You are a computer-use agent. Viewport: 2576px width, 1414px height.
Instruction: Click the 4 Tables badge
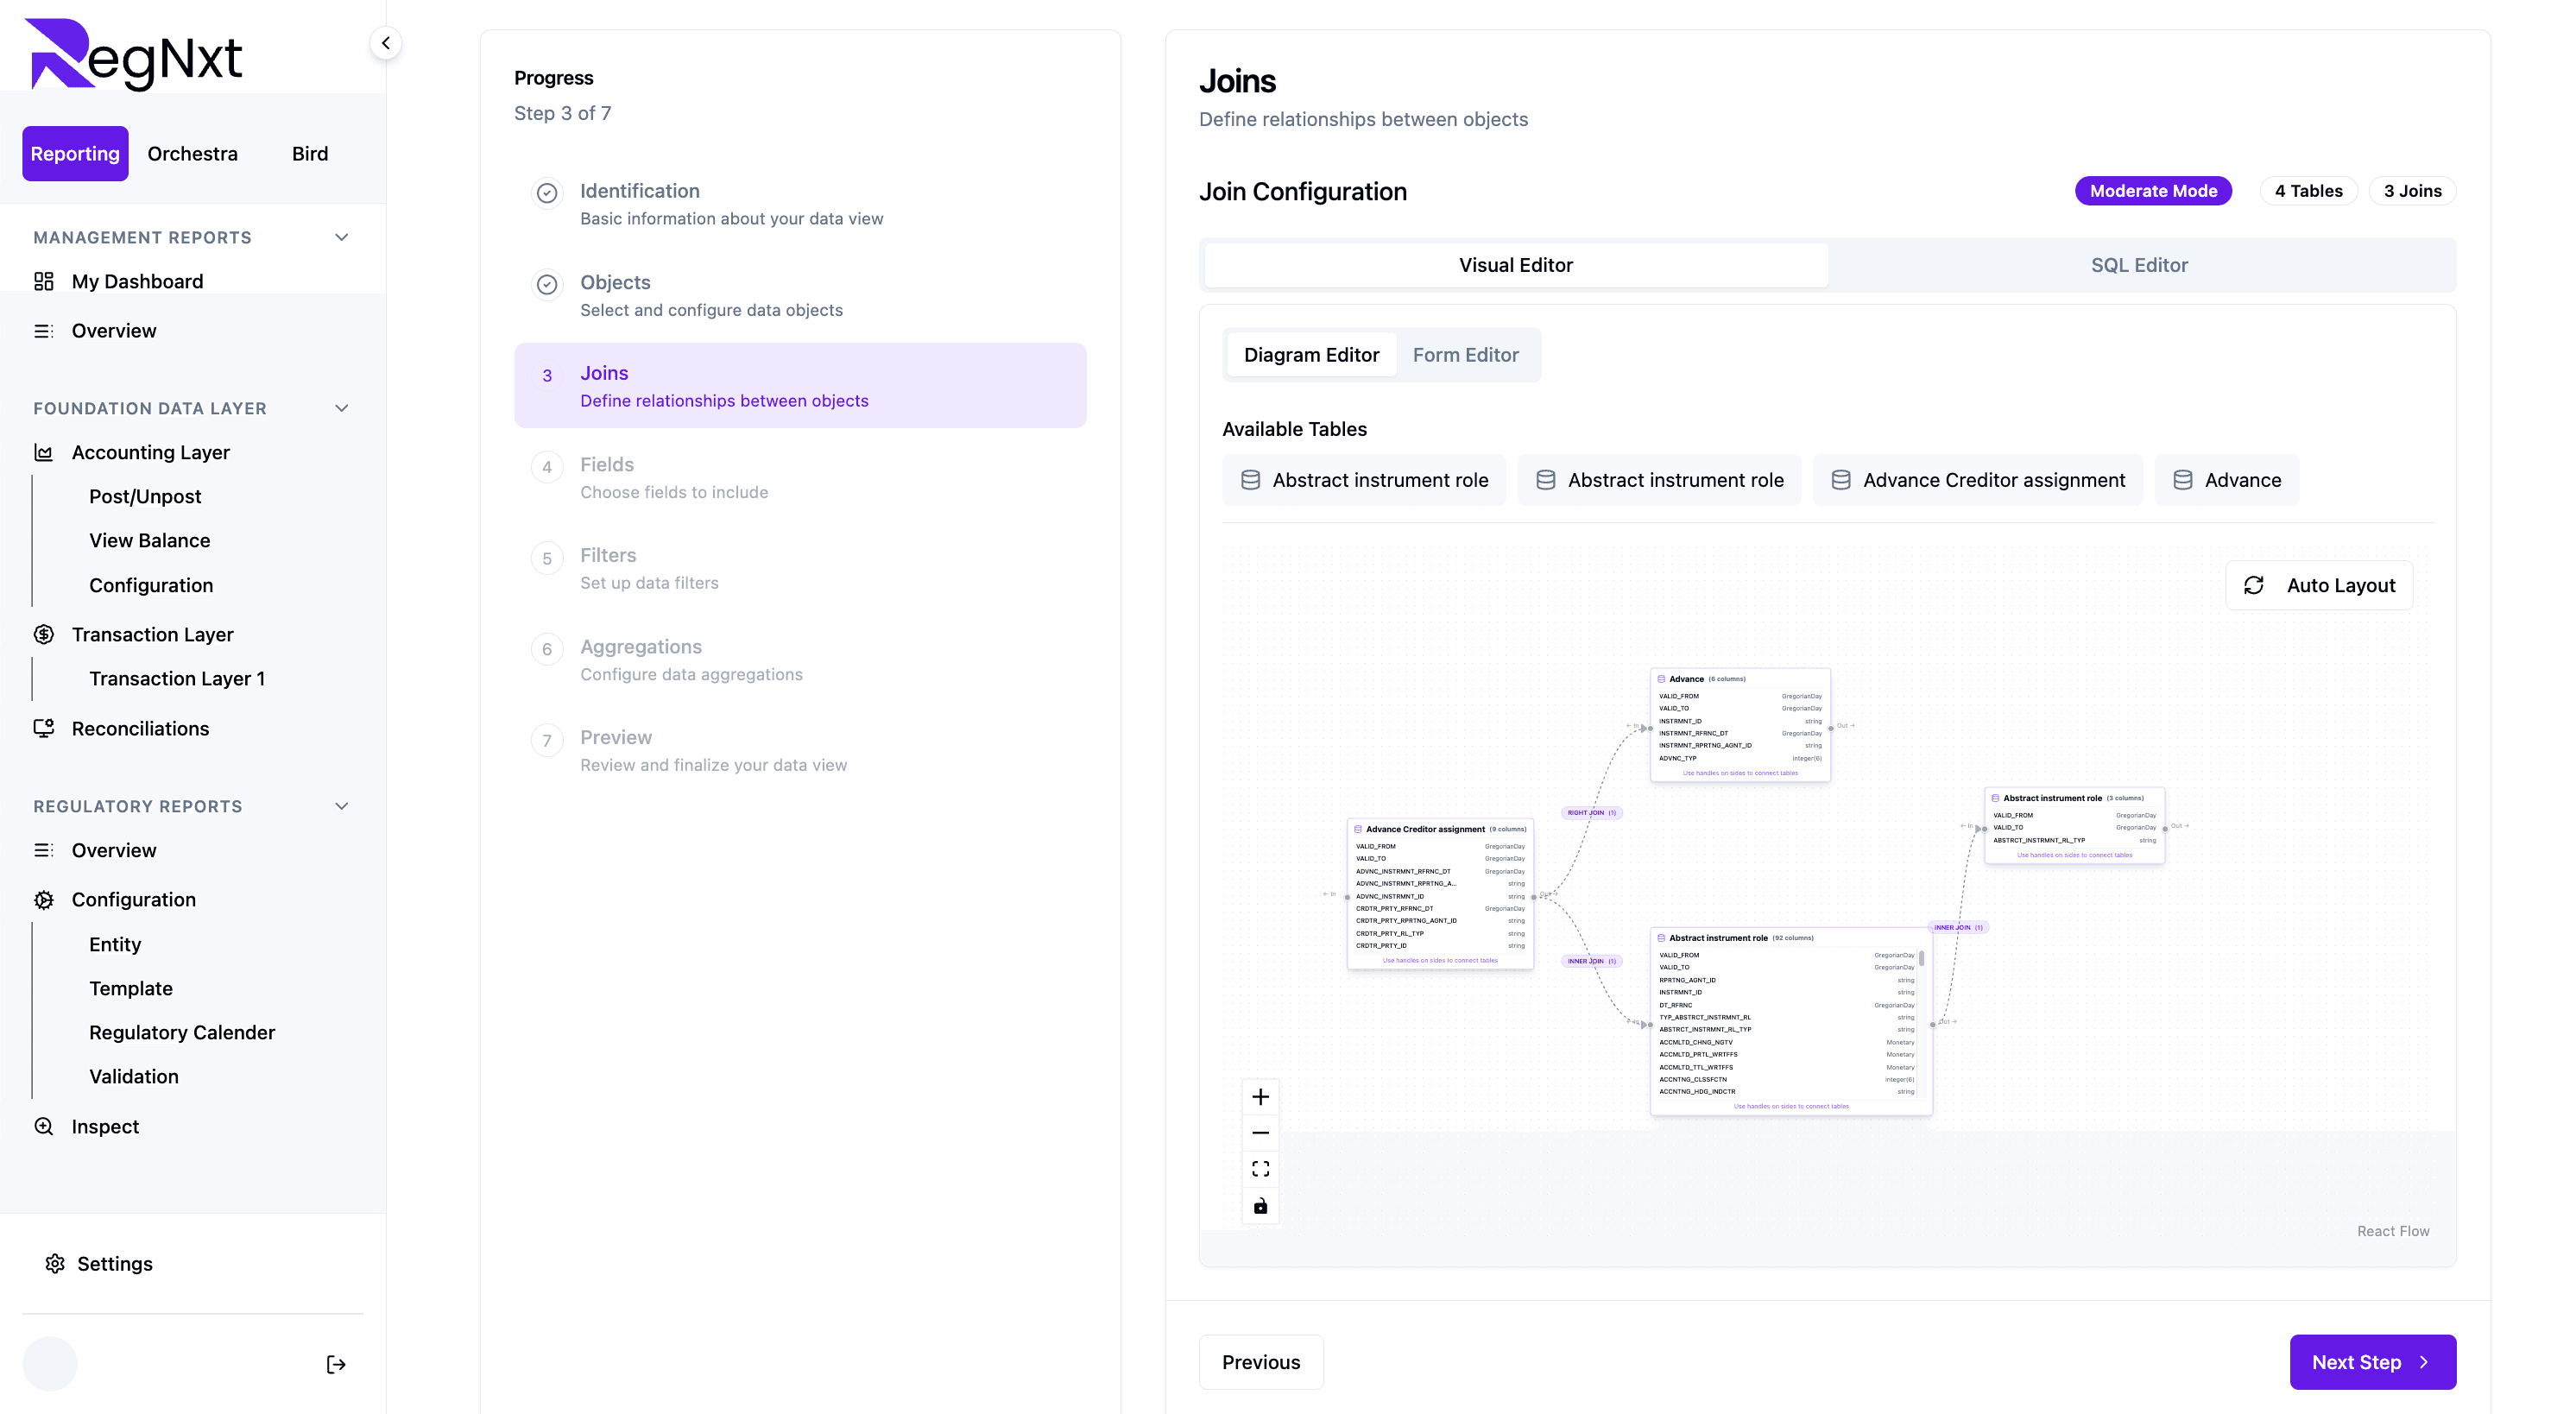click(2308, 191)
